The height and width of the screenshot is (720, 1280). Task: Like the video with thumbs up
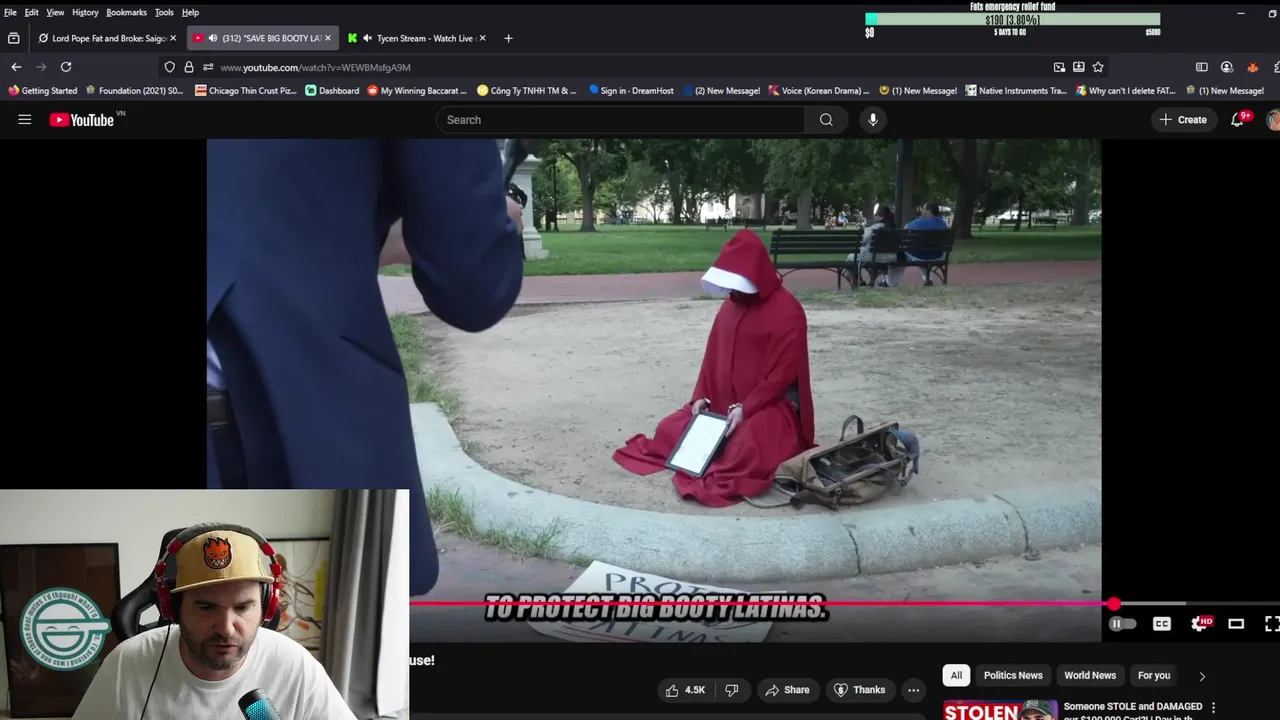point(686,690)
